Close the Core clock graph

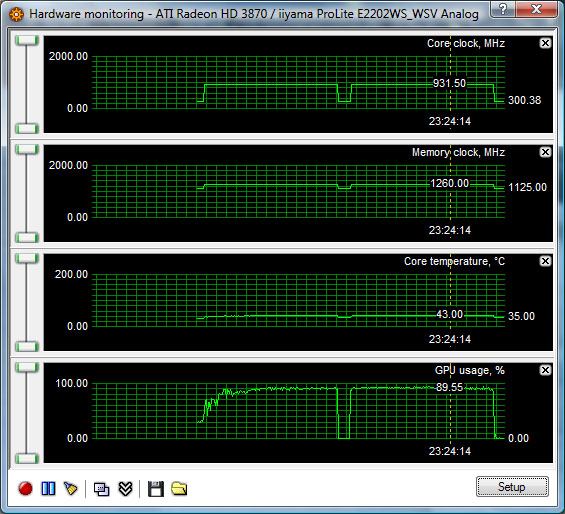[545, 43]
